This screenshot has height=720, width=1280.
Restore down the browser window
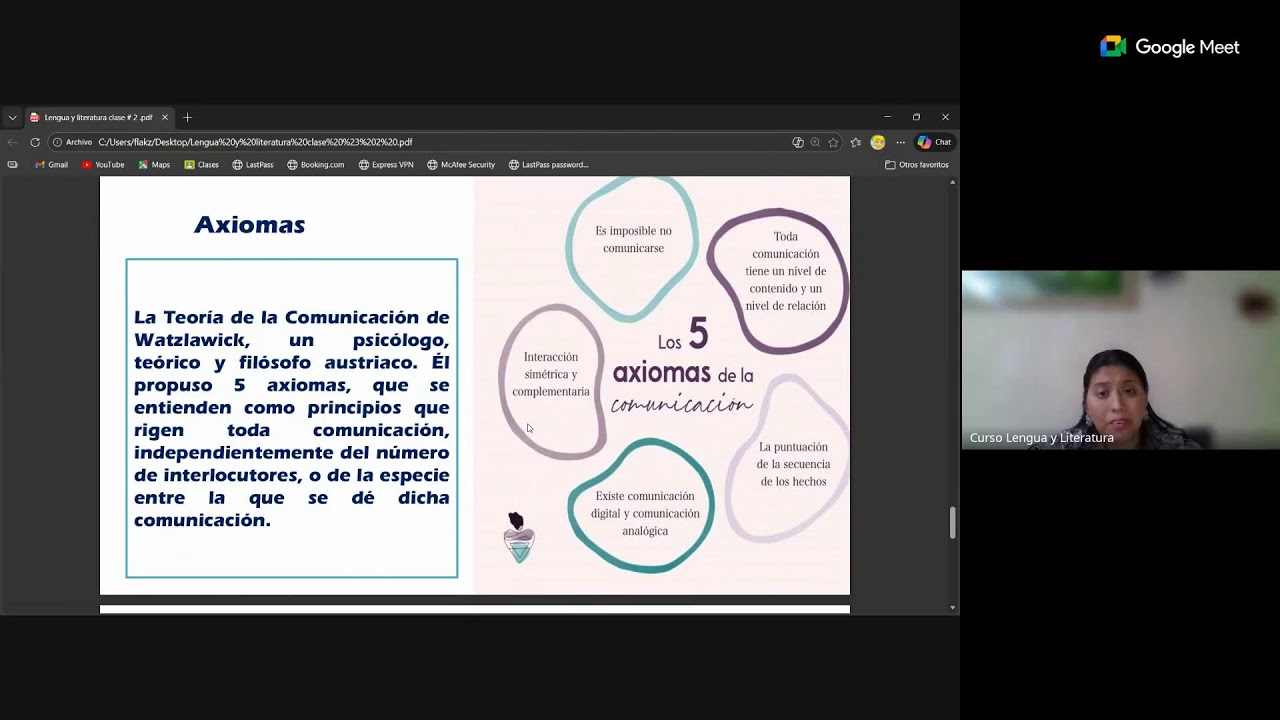916,117
